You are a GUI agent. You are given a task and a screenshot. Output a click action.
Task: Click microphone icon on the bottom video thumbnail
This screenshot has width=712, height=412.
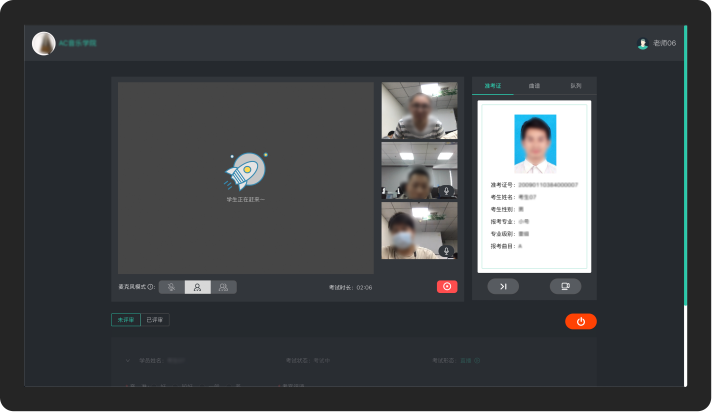pos(446,251)
